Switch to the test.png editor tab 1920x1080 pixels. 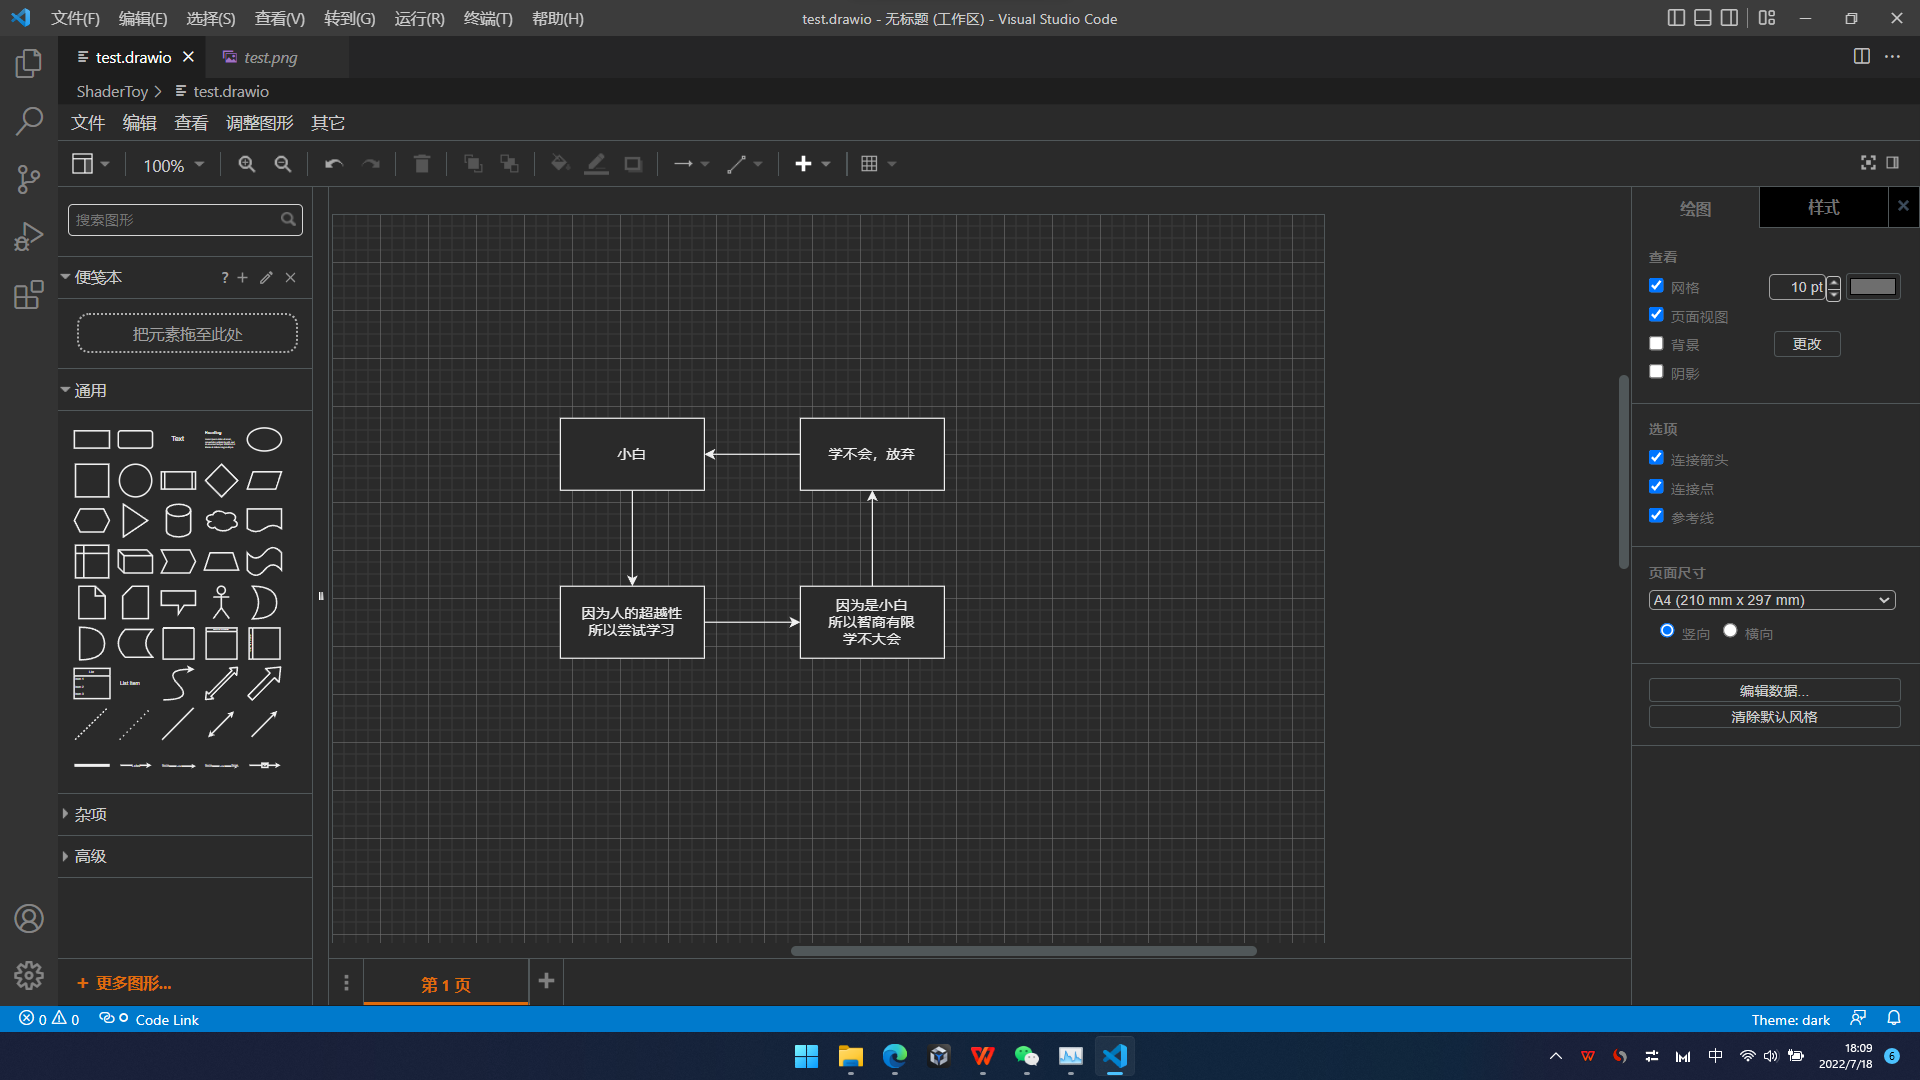[270, 58]
